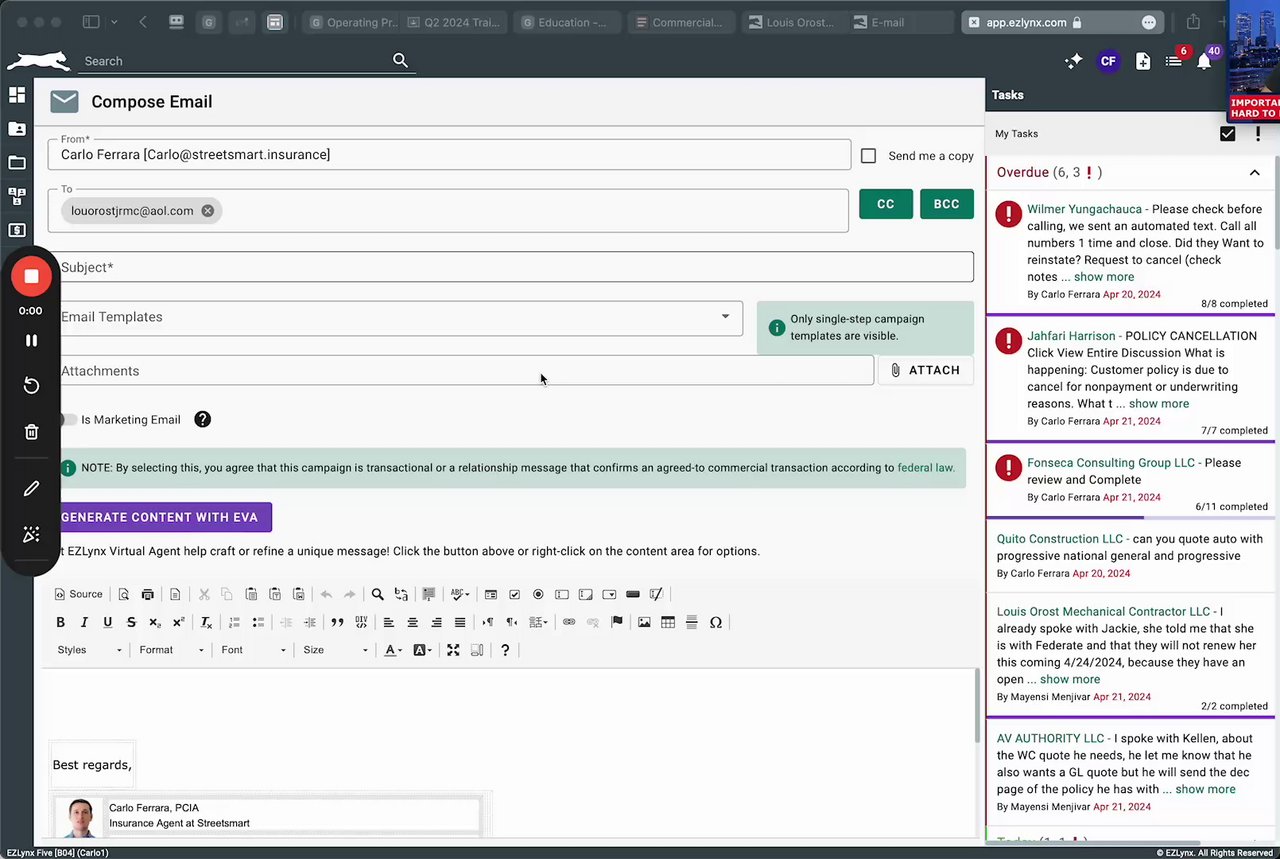The width and height of the screenshot is (1280, 859).
Task: Open the Font dropdown
Action: point(254,650)
